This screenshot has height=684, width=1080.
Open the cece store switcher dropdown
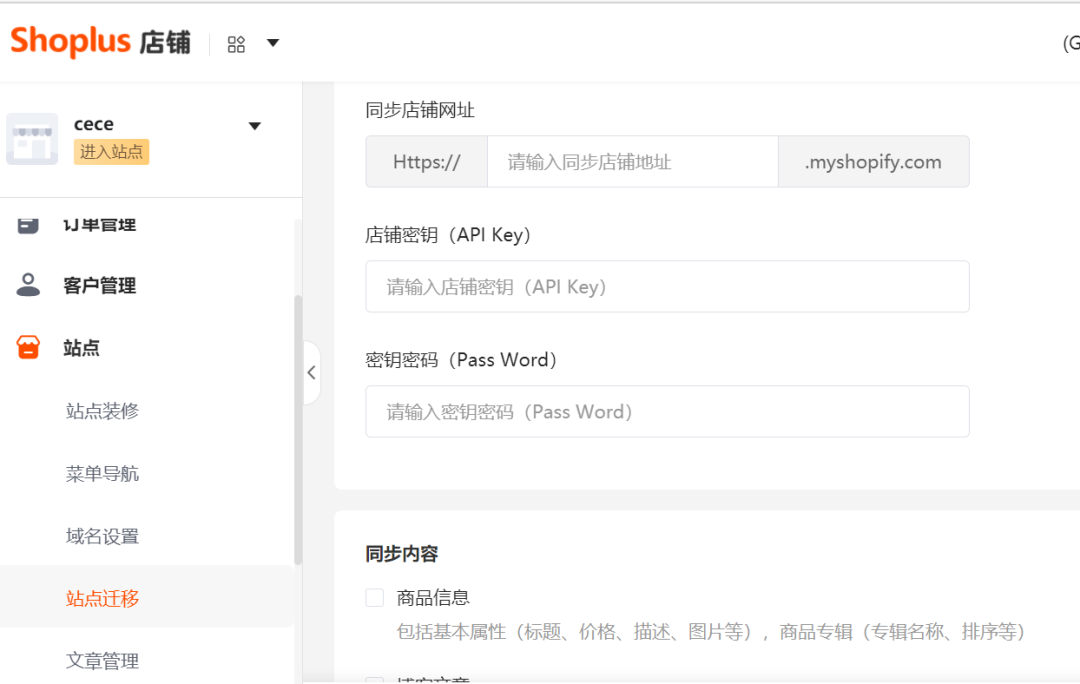point(255,125)
